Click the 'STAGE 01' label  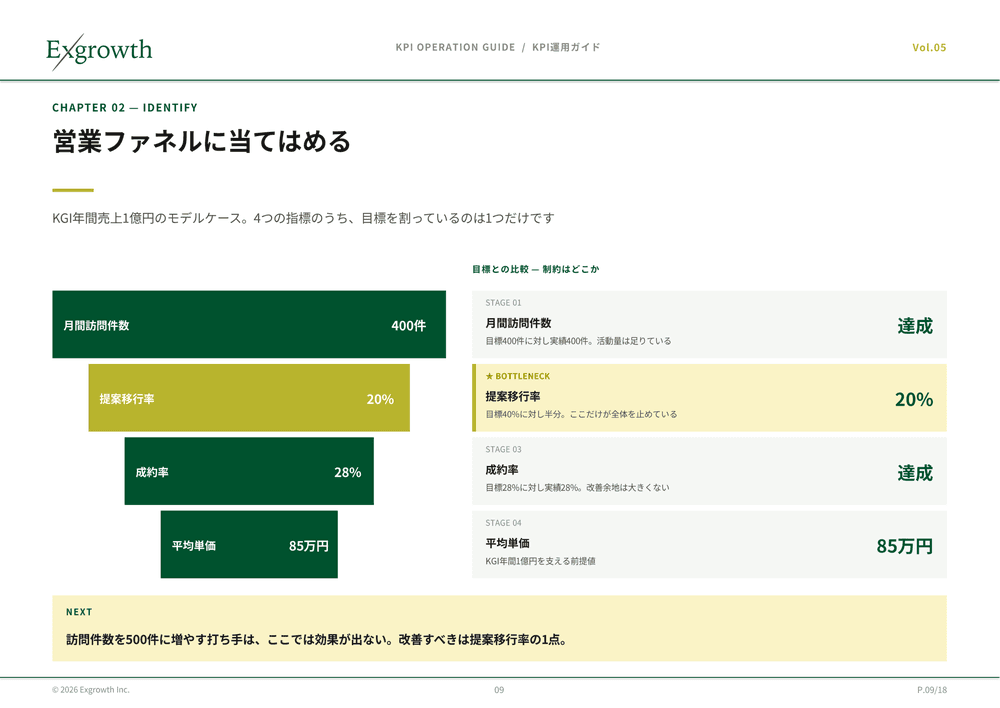tap(503, 303)
